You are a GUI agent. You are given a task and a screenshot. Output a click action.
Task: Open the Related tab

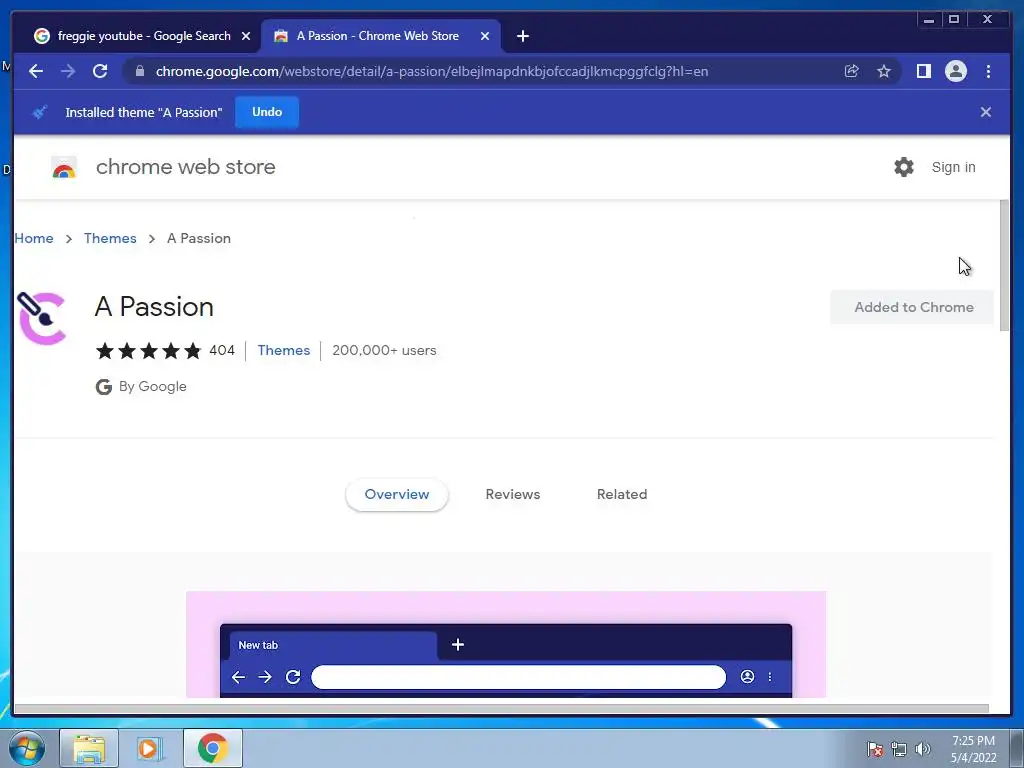[622, 494]
